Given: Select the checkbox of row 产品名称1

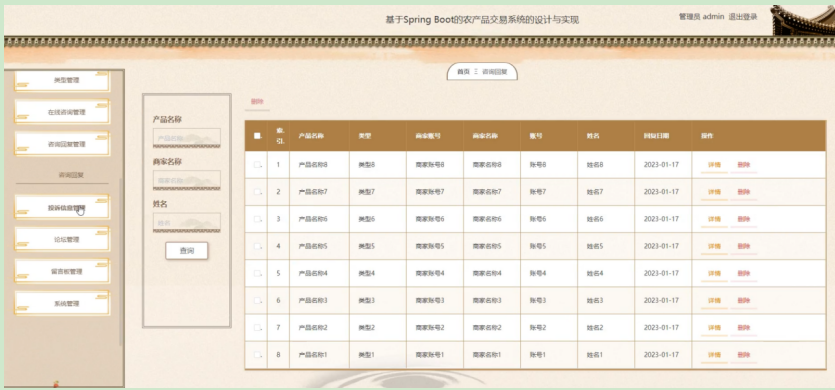Looking at the screenshot, I should [x=257, y=355].
